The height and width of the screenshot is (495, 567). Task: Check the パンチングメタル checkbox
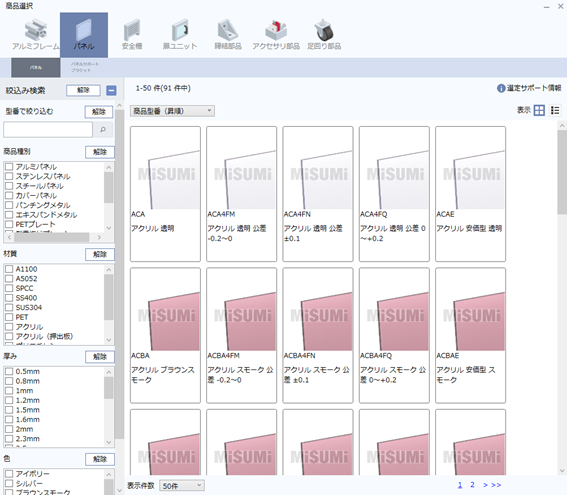click(x=9, y=205)
